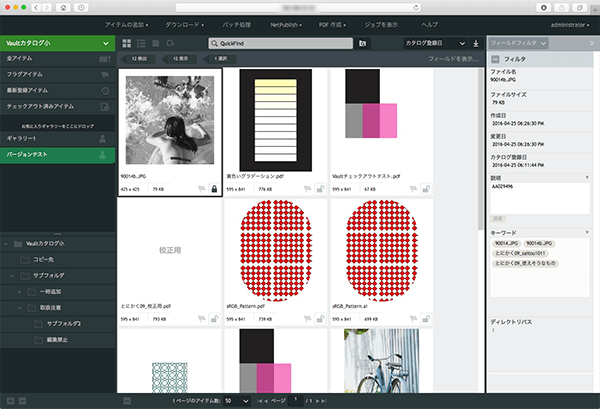The height and width of the screenshot is (409, 600).
Task: Collapse the Vaultカタログ小 folder tree node
Action: pos(6,244)
